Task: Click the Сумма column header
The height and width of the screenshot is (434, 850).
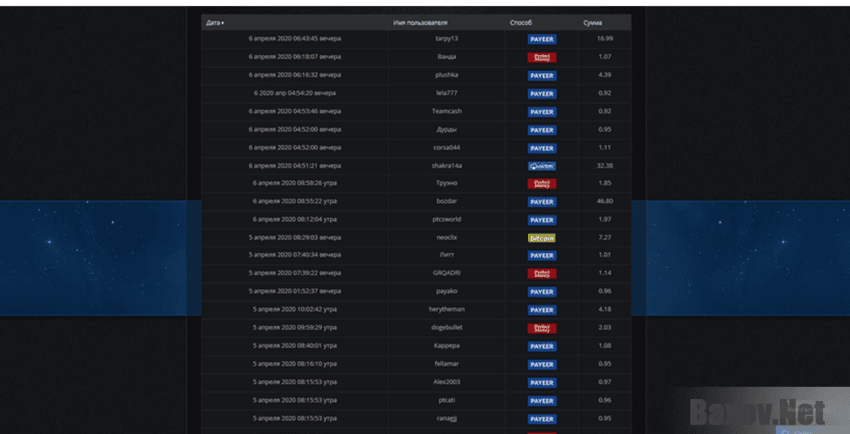Action: pyautogui.click(x=593, y=21)
